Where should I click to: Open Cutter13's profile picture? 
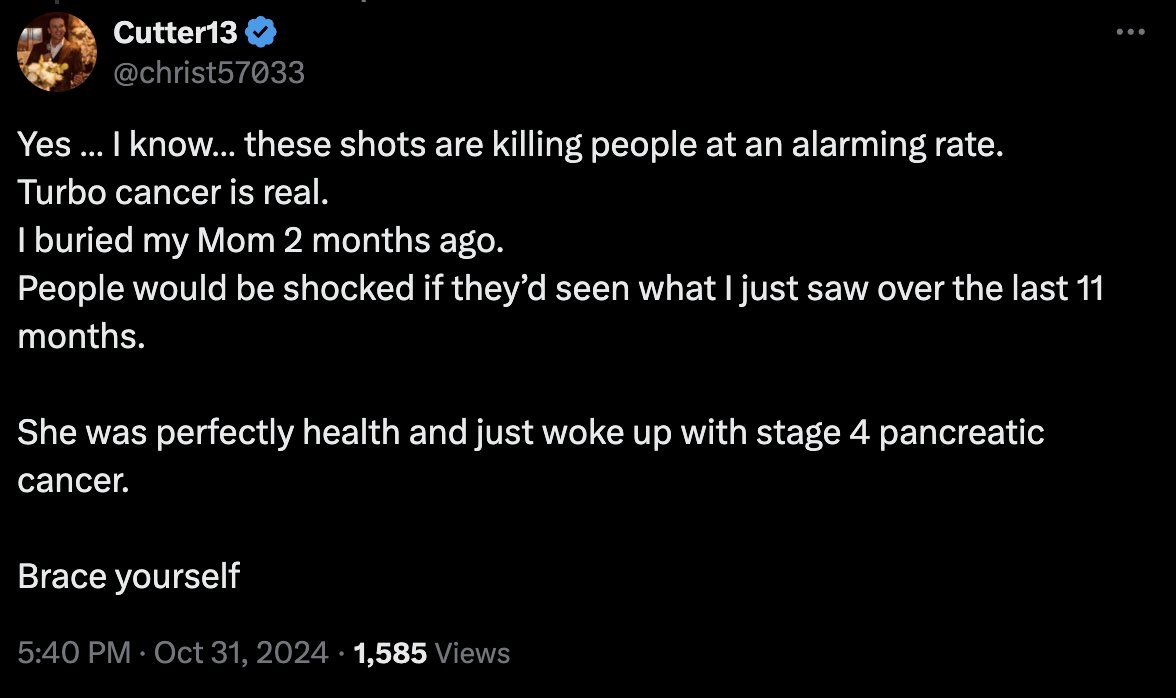tap(57, 53)
